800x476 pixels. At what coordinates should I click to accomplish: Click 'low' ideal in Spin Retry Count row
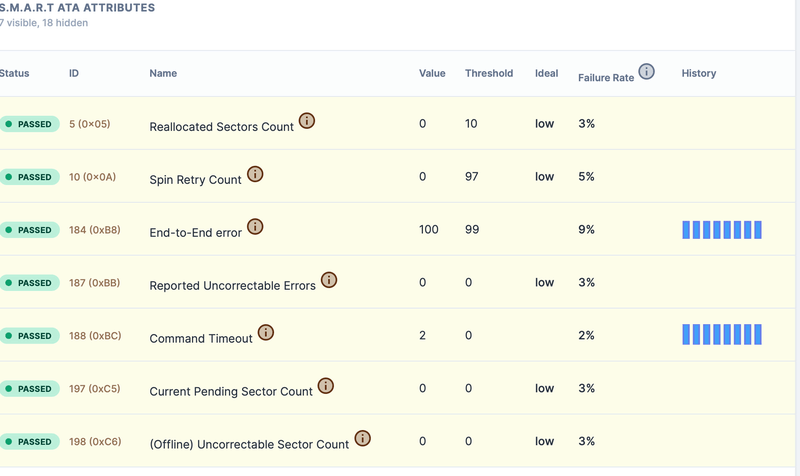coord(544,177)
